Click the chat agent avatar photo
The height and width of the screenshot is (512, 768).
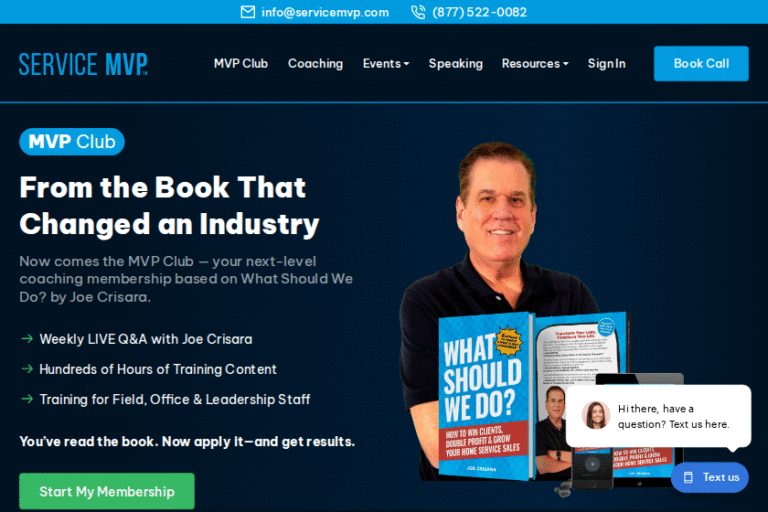click(x=596, y=415)
